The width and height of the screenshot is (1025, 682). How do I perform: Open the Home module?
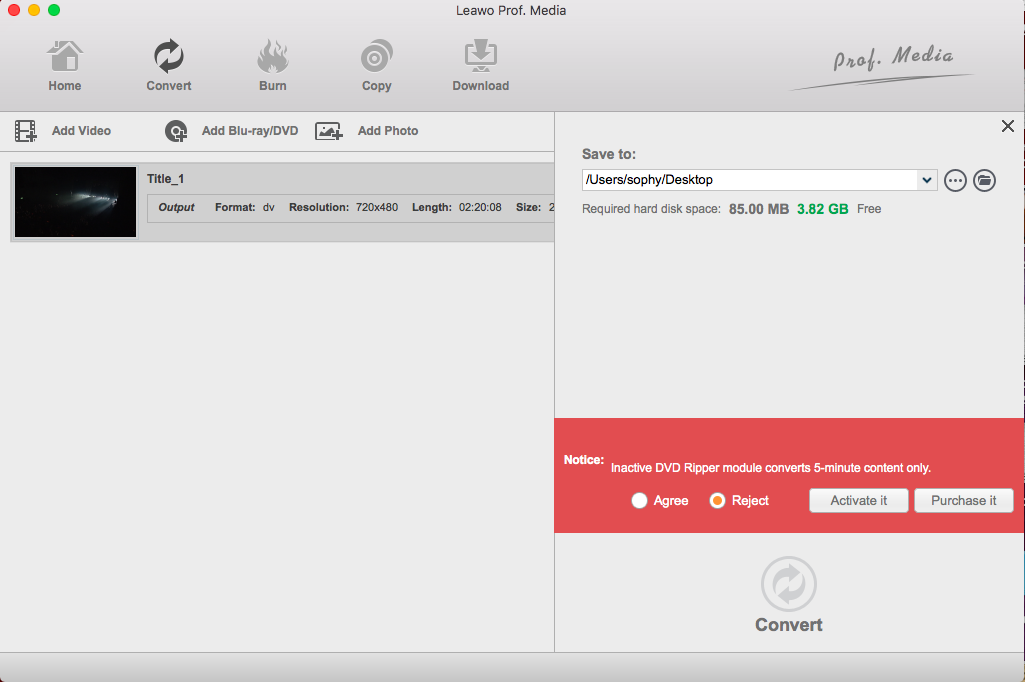coord(64,65)
